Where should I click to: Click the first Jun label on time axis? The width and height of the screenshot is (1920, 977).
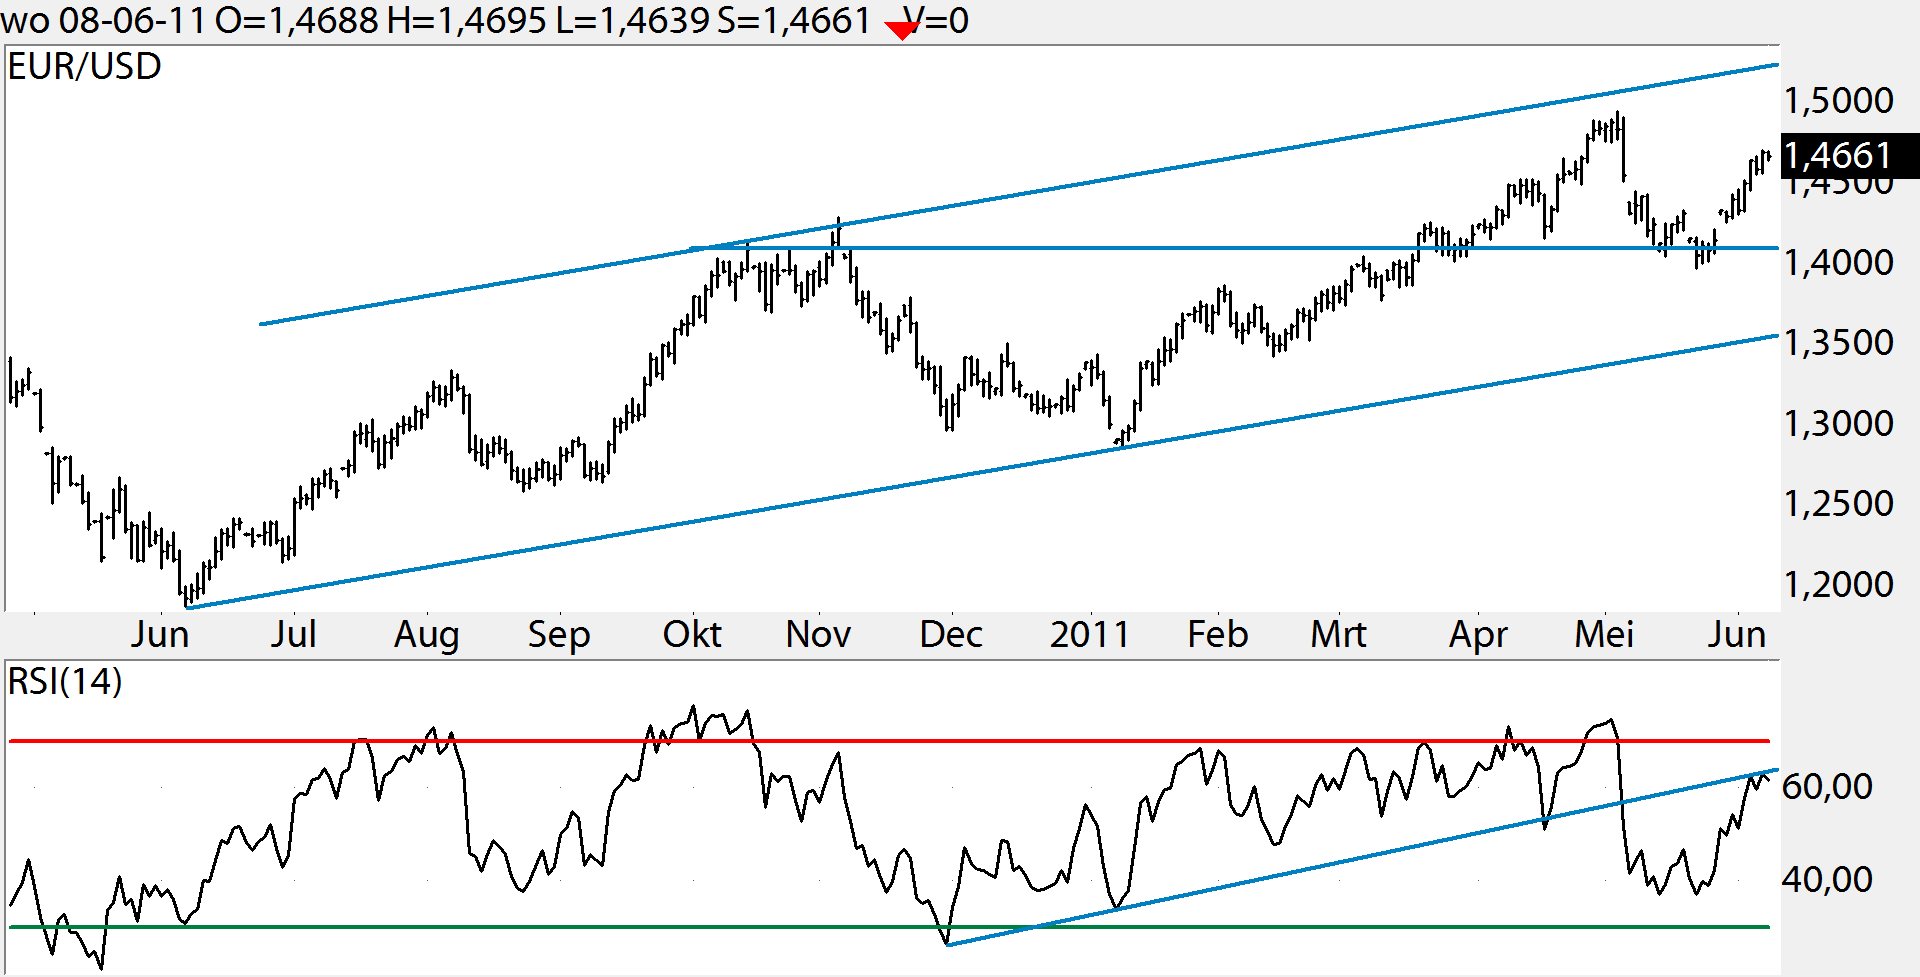[160, 635]
